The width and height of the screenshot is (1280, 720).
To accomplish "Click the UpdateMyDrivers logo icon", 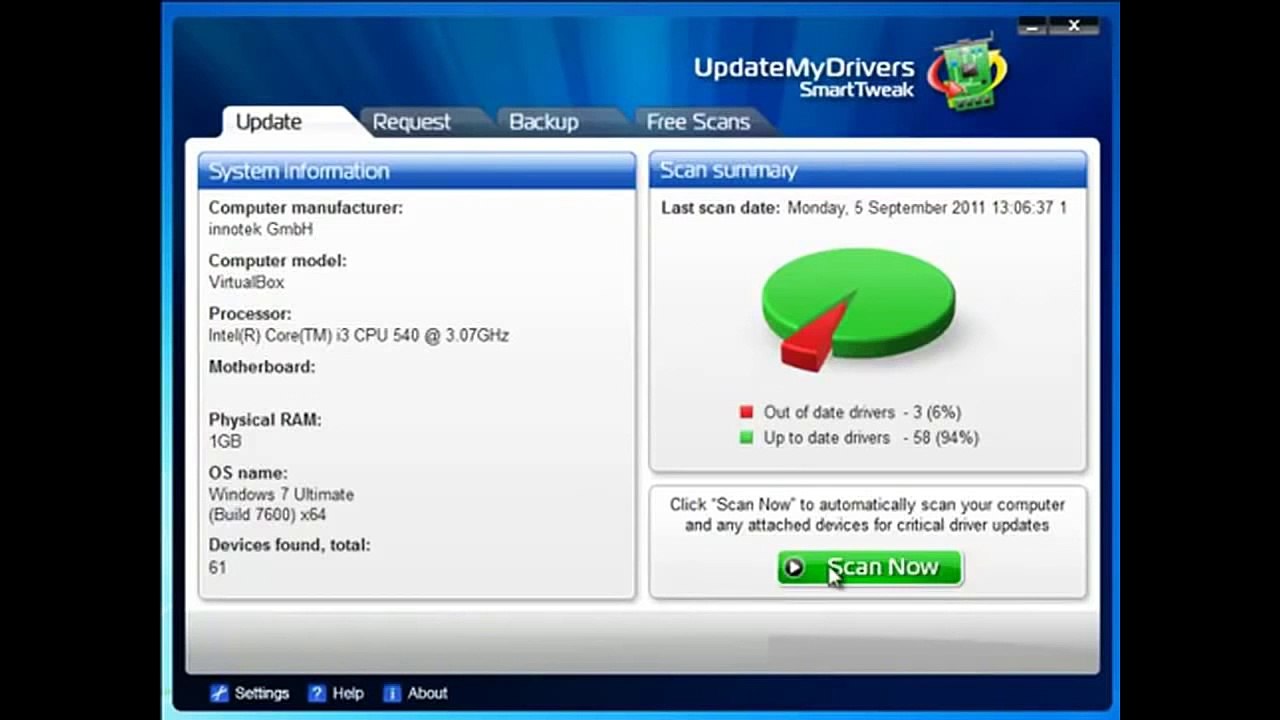I will 966,73.
